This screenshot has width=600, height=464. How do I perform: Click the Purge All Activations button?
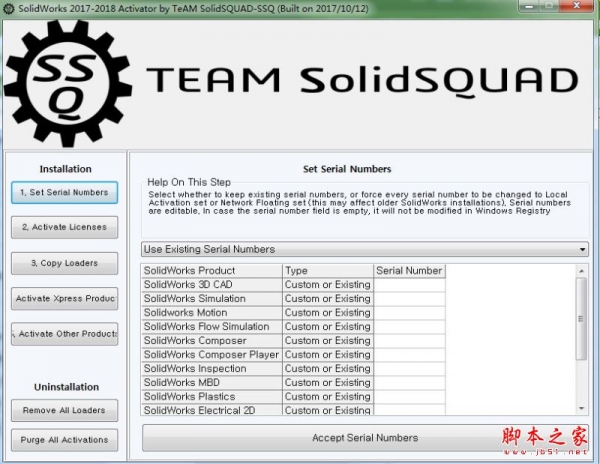(64, 440)
